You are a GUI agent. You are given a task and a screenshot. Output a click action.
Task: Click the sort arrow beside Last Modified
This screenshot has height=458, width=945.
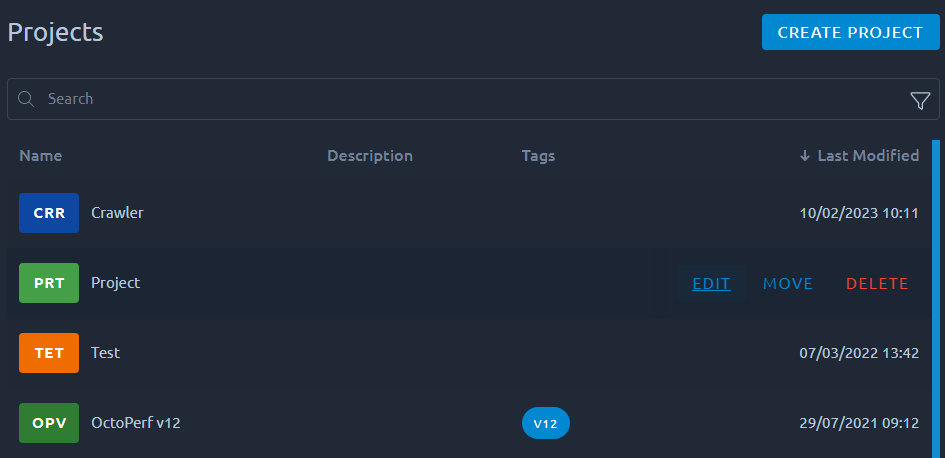pos(805,156)
